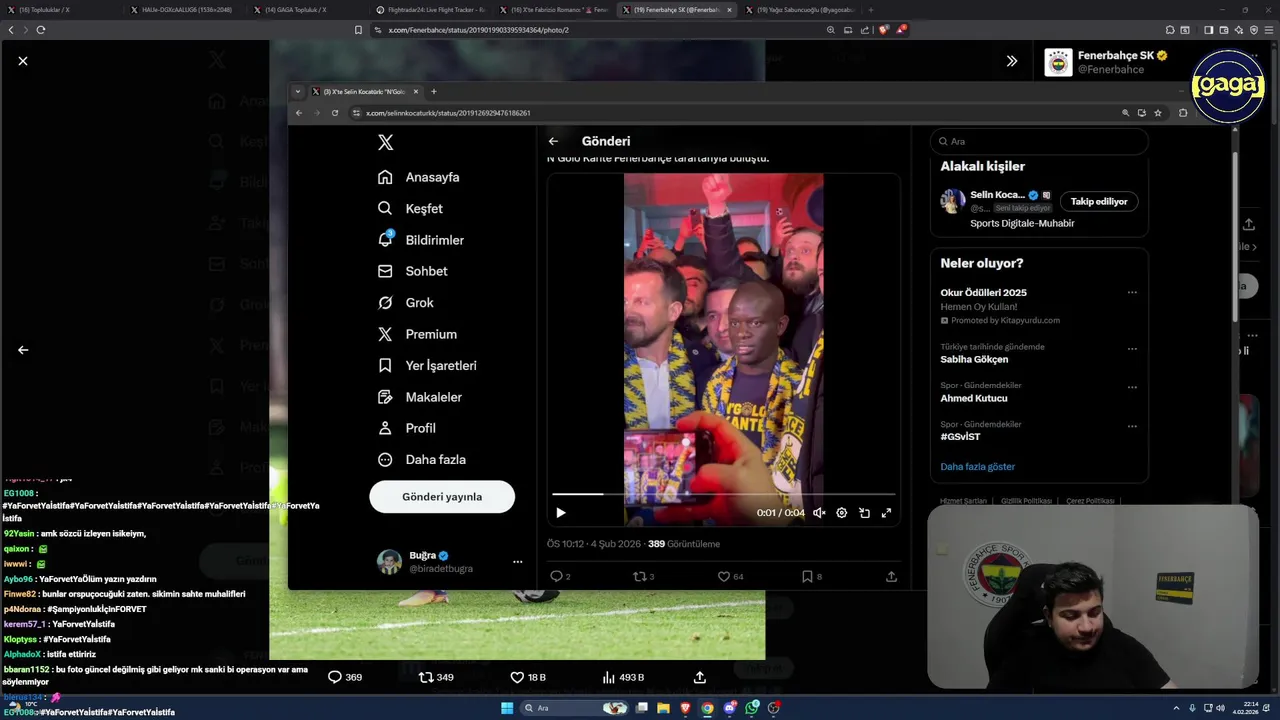This screenshot has width=1280, height=720.
Task: Bookmark the inner page with the star
Action: 1158,113
